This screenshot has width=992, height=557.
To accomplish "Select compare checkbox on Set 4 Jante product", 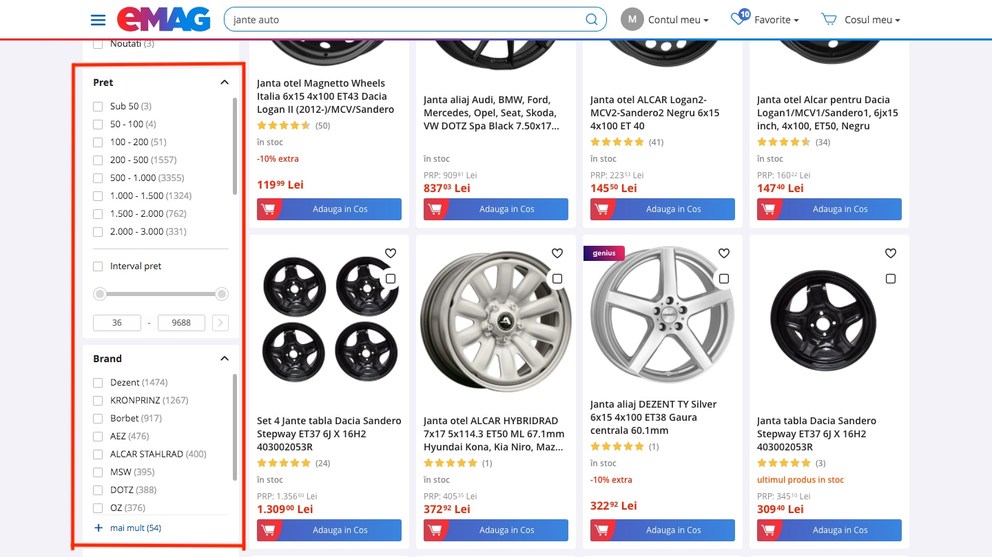I will pyautogui.click(x=390, y=278).
